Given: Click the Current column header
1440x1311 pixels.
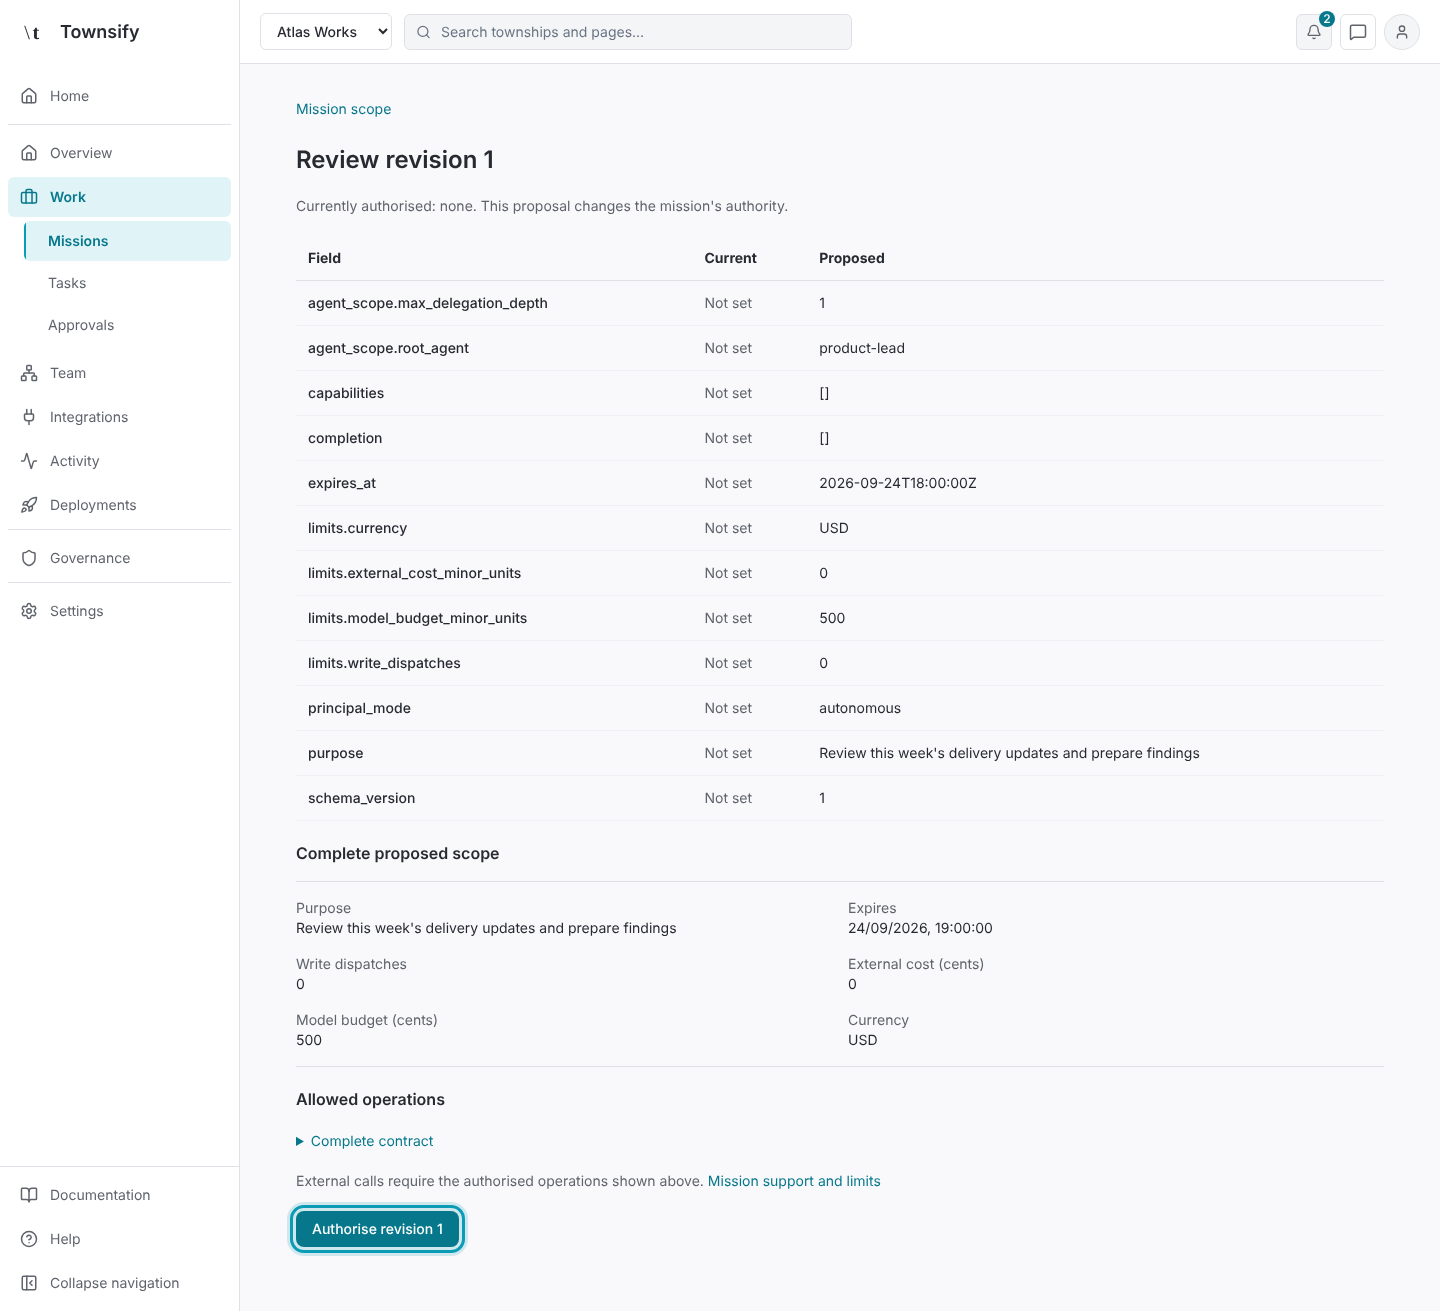Looking at the screenshot, I should tap(731, 258).
